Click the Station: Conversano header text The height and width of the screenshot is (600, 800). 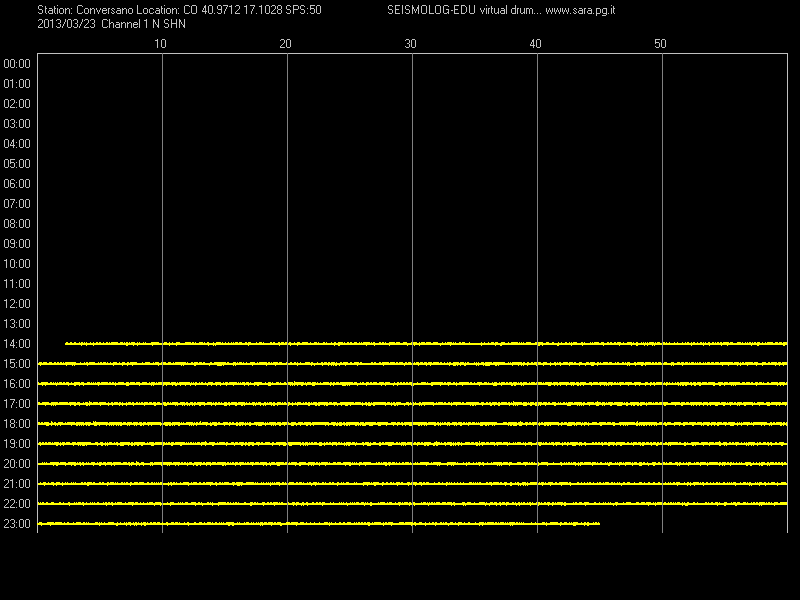coord(85,10)
